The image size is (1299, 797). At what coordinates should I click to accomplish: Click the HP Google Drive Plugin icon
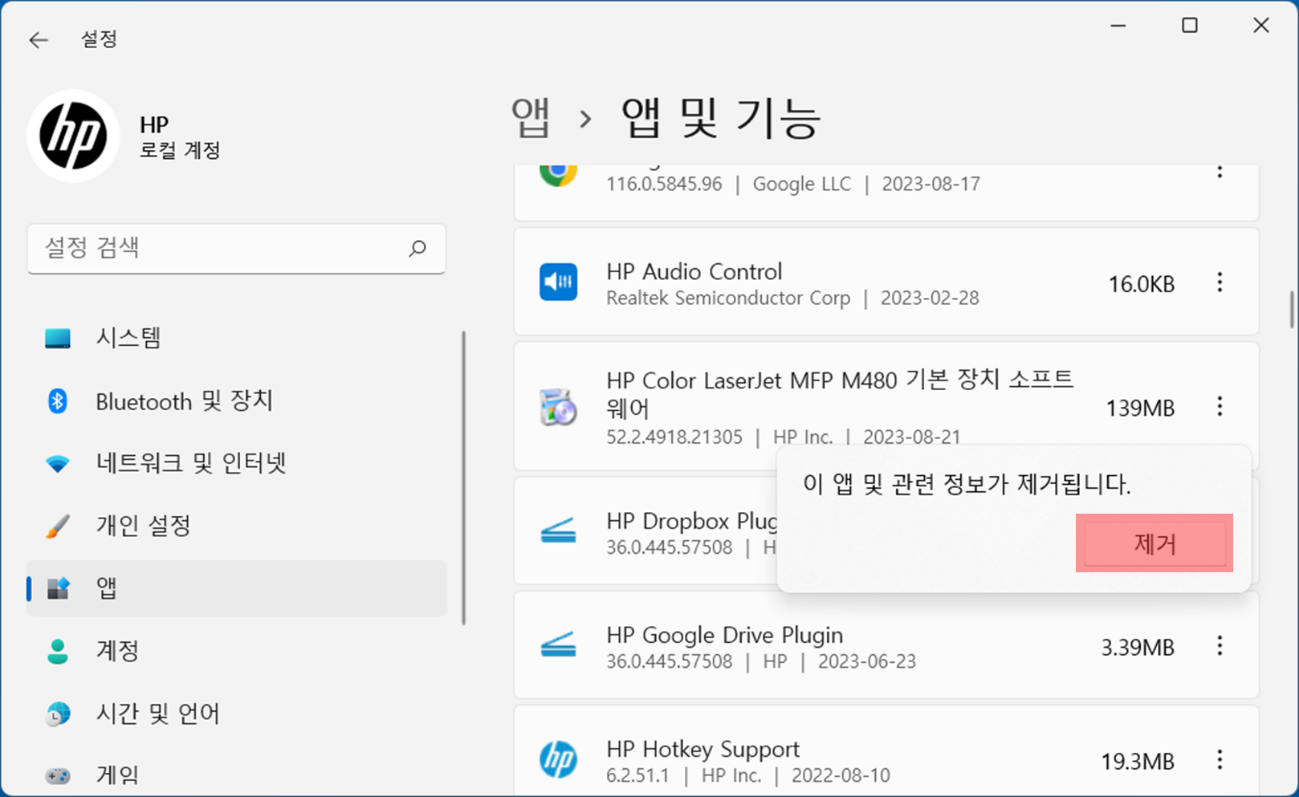(558, 645)
